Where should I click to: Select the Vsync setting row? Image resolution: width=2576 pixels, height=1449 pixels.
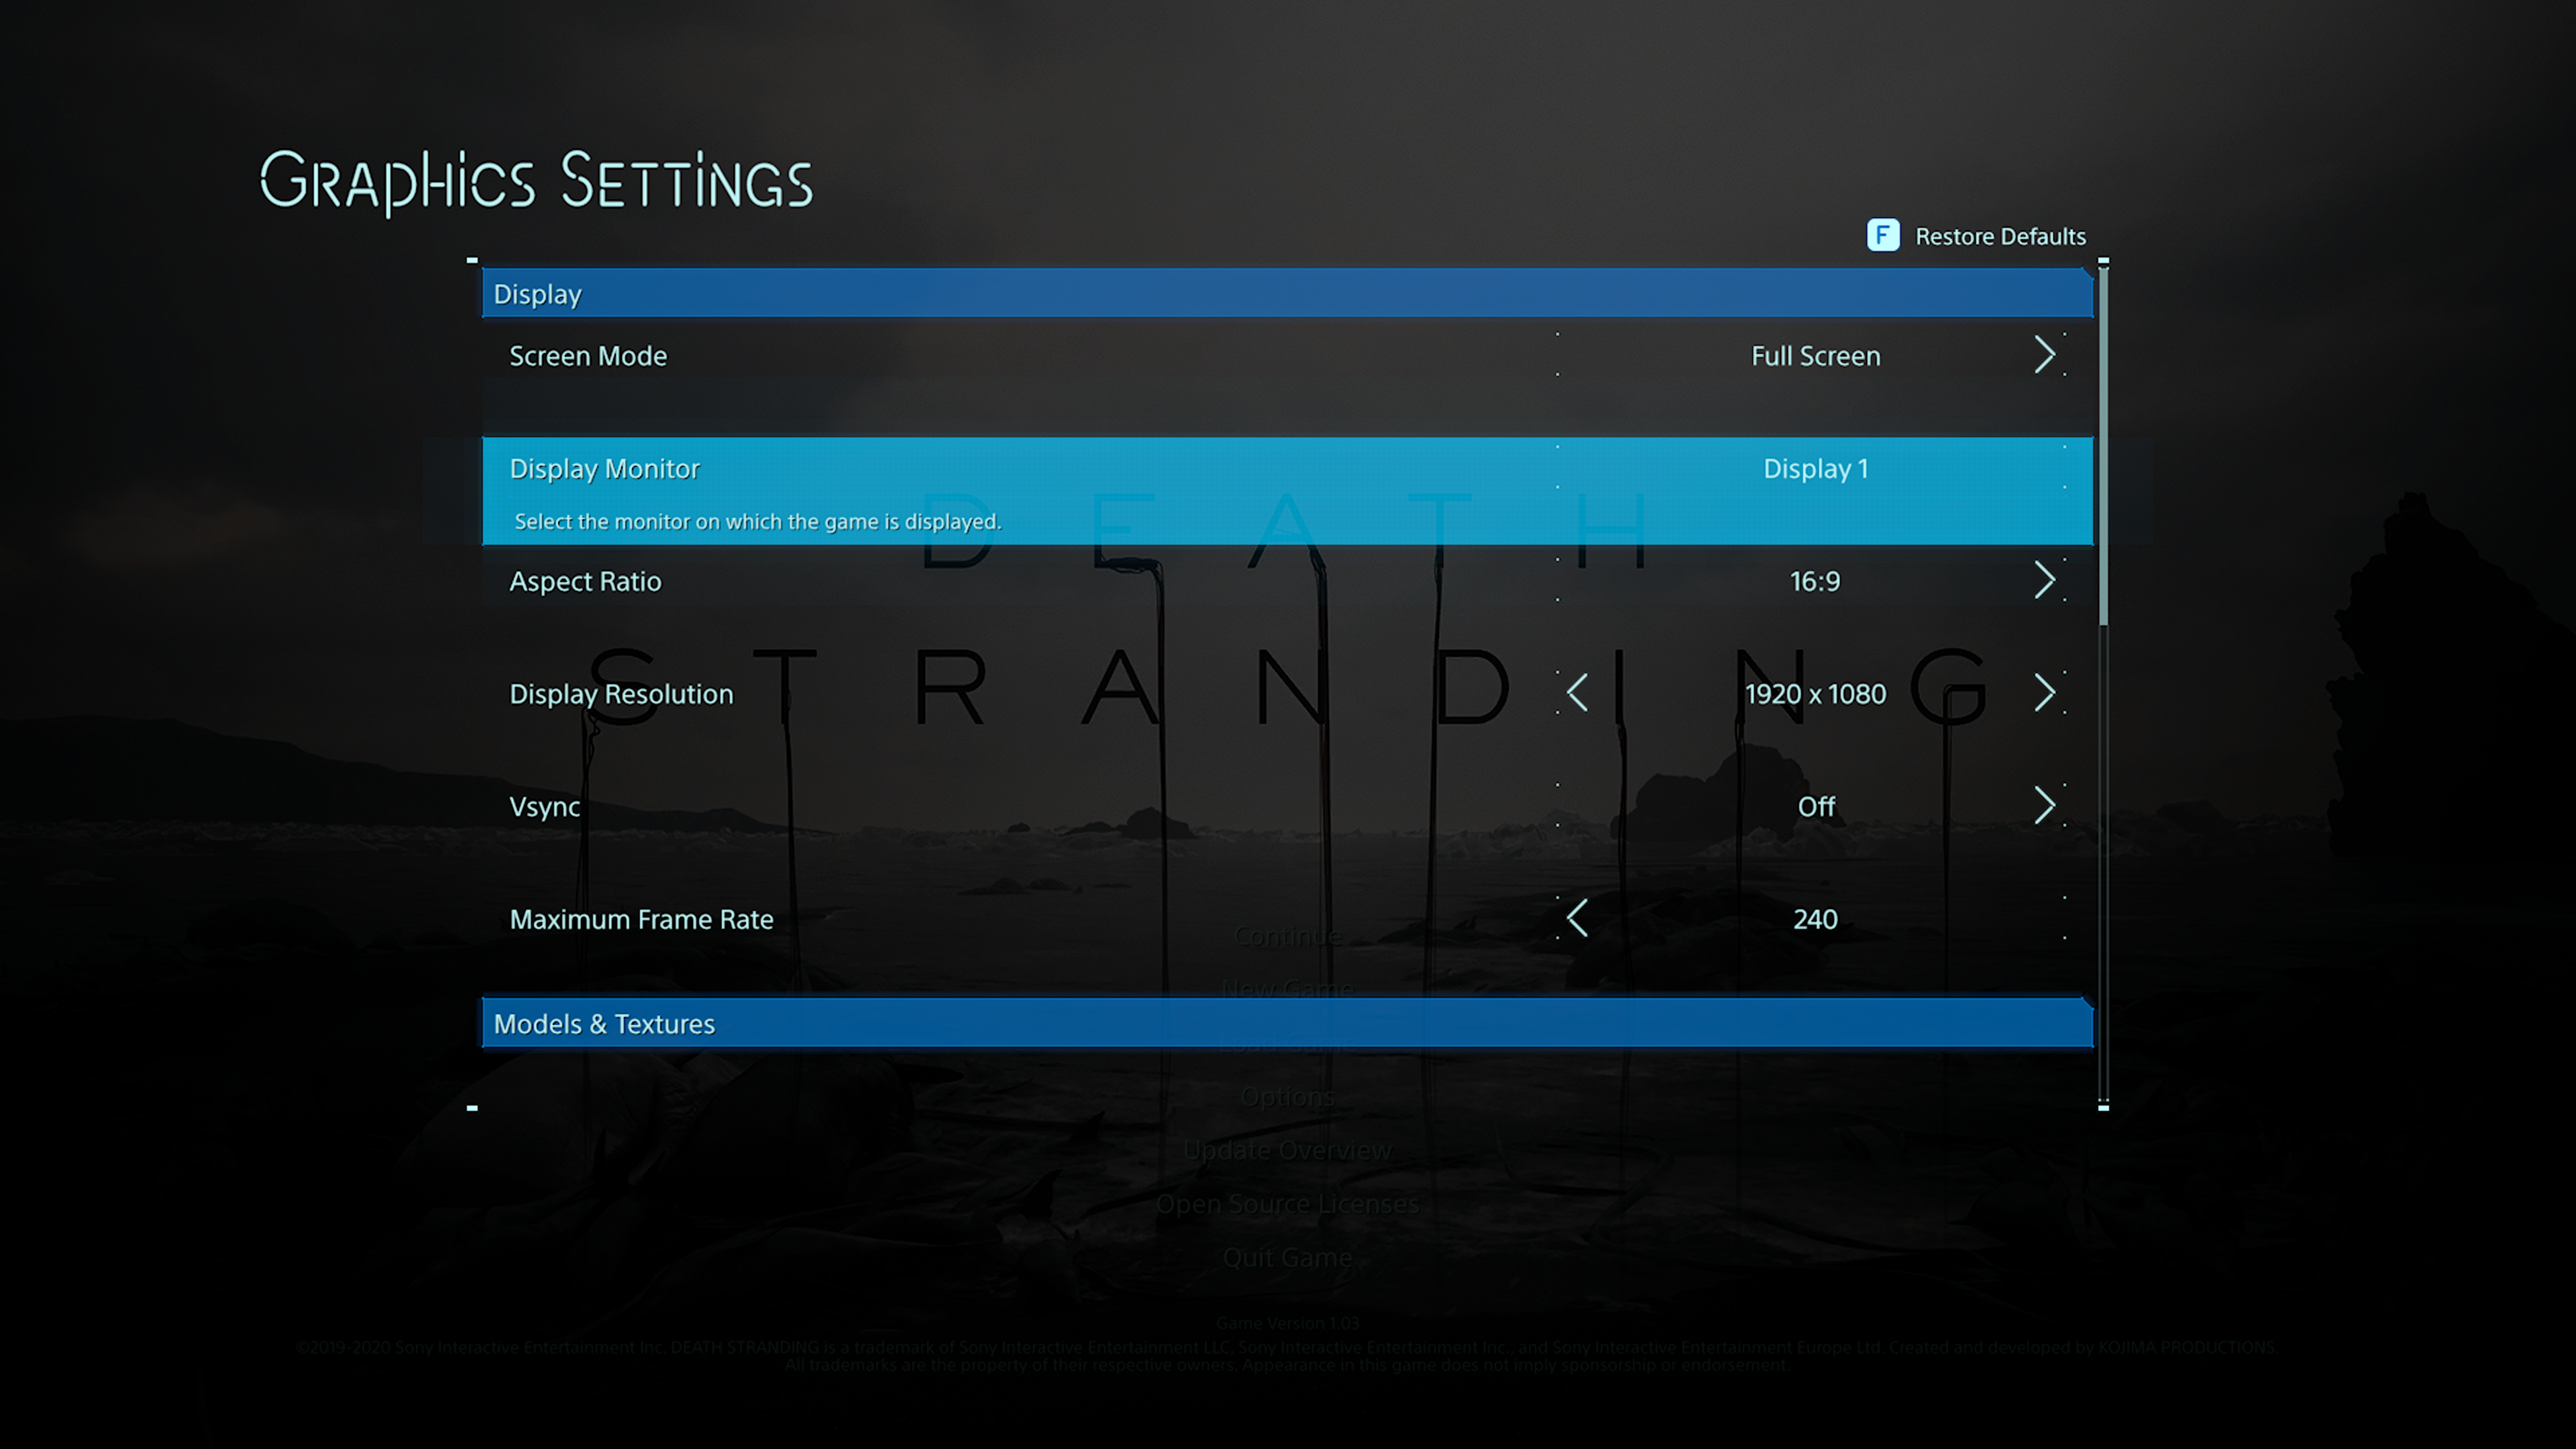click(545, 807)
